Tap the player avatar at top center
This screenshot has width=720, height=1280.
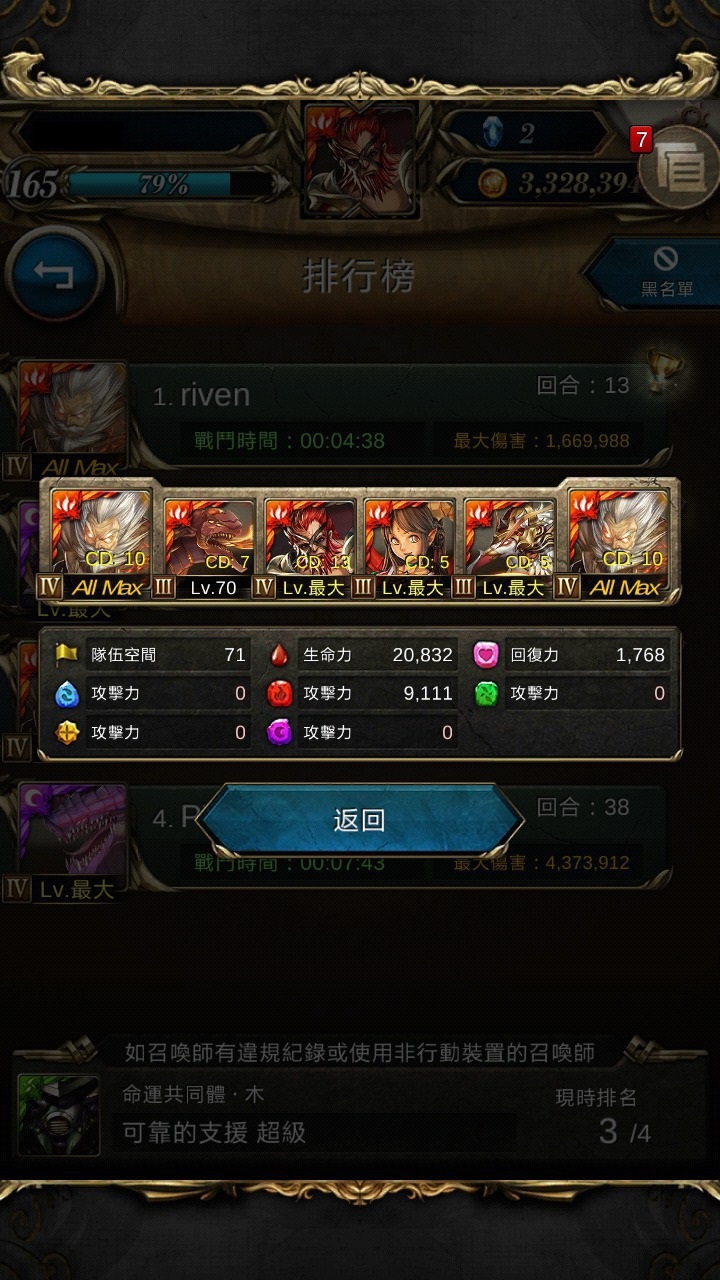360,158
